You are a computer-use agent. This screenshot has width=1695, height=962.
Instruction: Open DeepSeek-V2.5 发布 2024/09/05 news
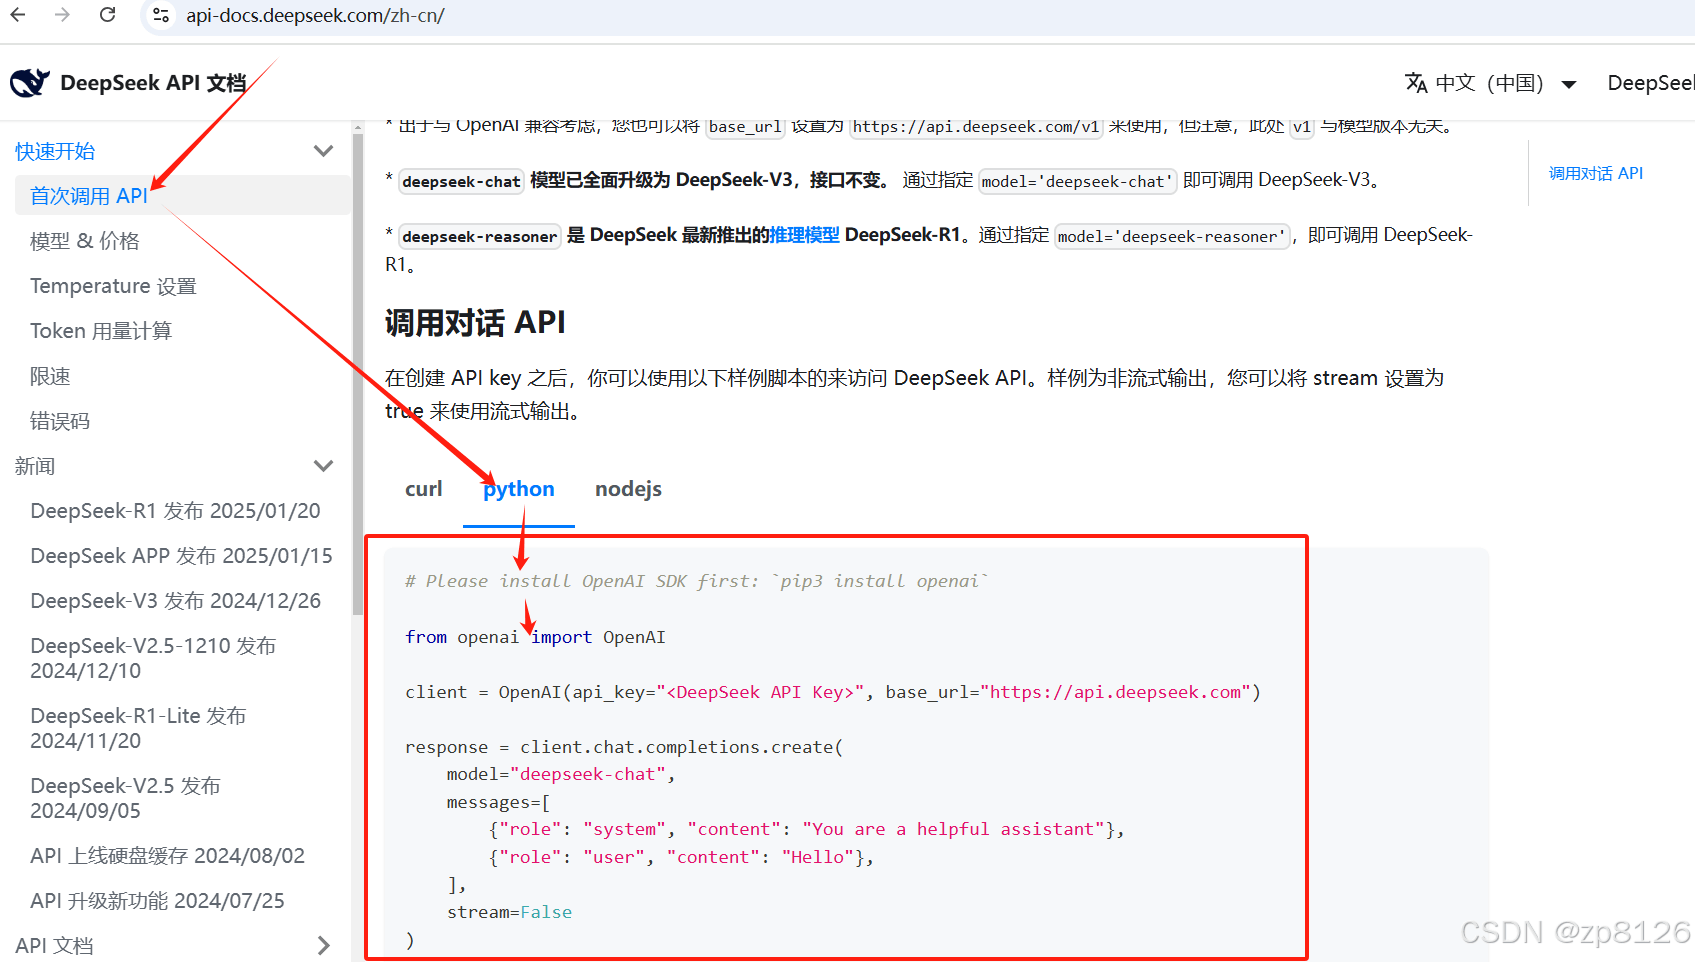click(125, 798)
